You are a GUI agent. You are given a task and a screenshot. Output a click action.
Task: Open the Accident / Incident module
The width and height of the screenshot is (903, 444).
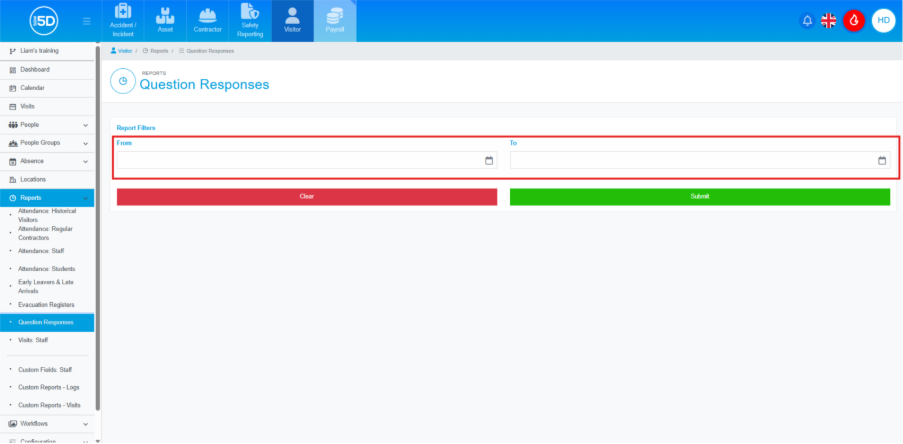tap(123, 21)
